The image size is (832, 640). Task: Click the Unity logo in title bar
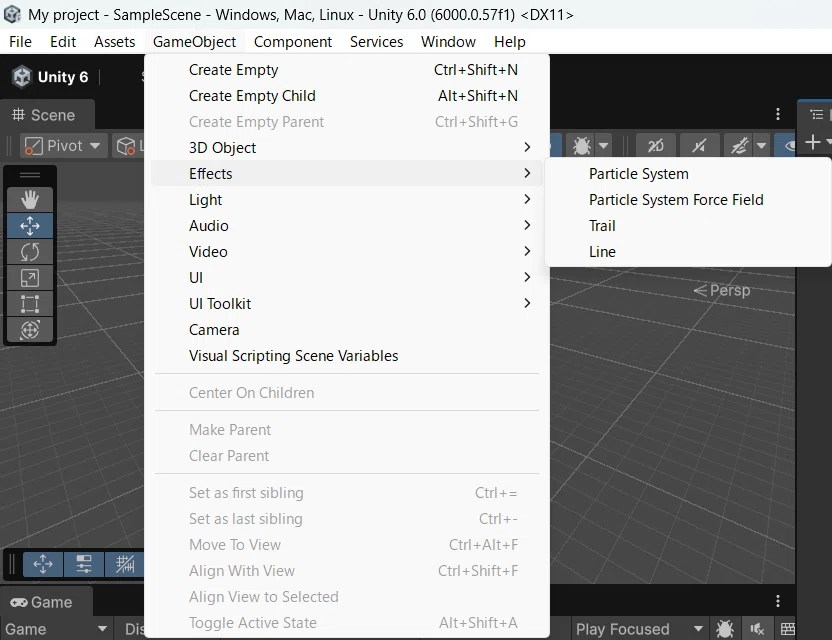point(12,14)
